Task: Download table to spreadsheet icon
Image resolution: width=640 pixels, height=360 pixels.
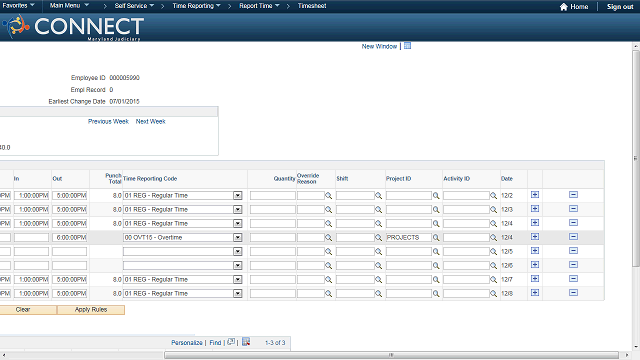Action: point(246,342)
